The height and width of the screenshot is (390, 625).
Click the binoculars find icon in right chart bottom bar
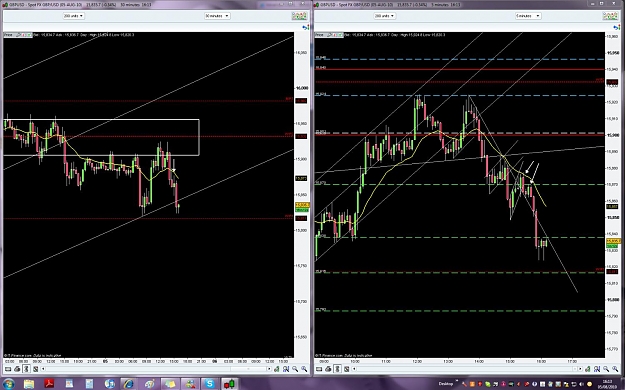click(x=597, y=369)
